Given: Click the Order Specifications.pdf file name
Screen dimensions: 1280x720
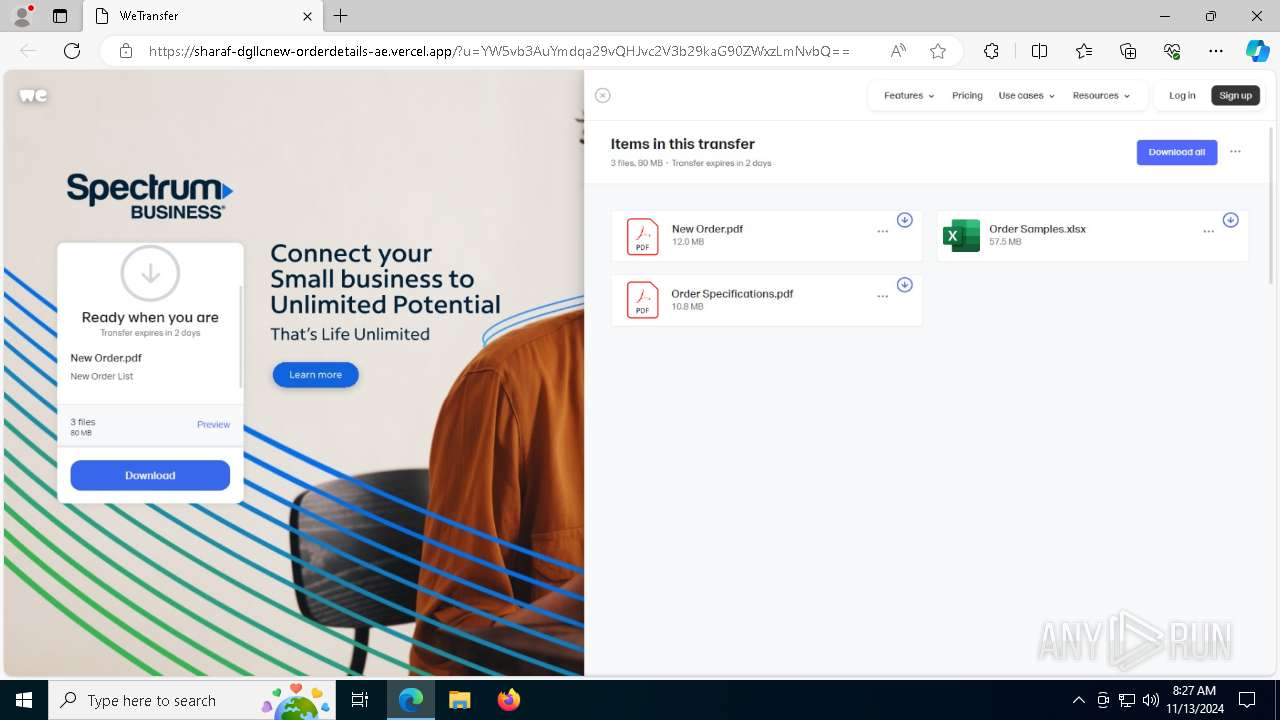Looking at the screenshot, I should click(732, 294).
